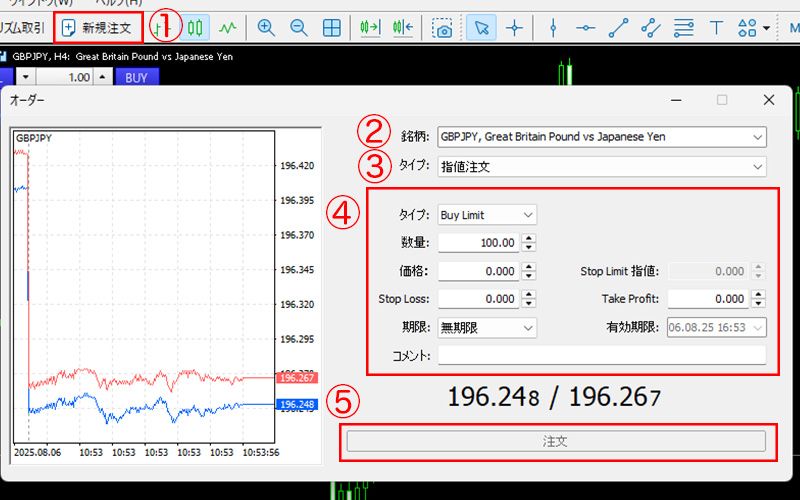Screen dimensions: 800x500
Task: Decrease Take Profit with the down arrow
Action: pyautogui.click(x=759, y=304)
